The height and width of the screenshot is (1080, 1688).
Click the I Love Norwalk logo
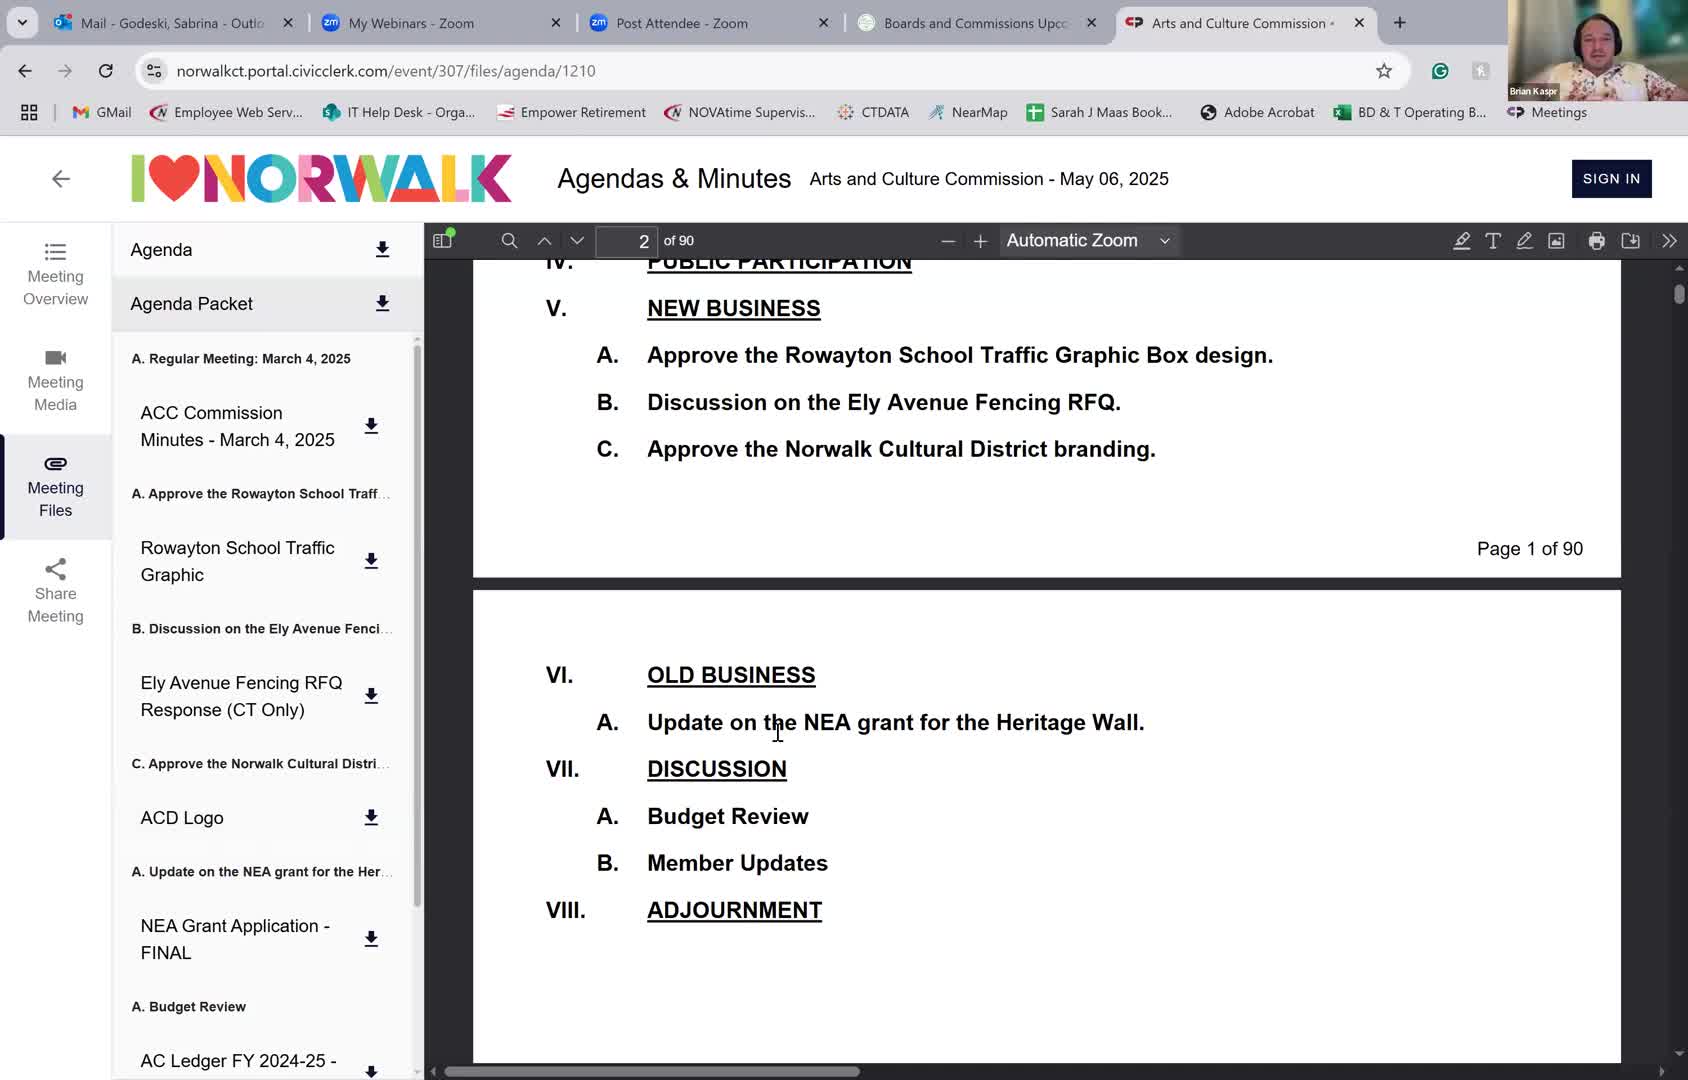[x=321, y=179]
